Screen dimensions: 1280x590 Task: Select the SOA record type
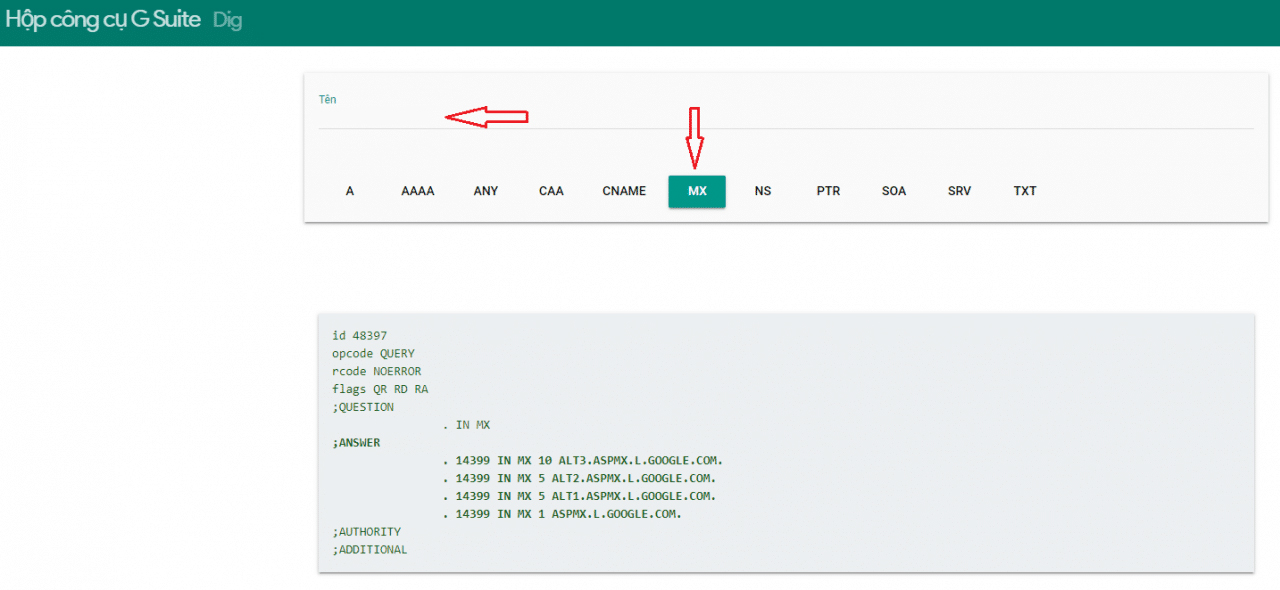894,191
